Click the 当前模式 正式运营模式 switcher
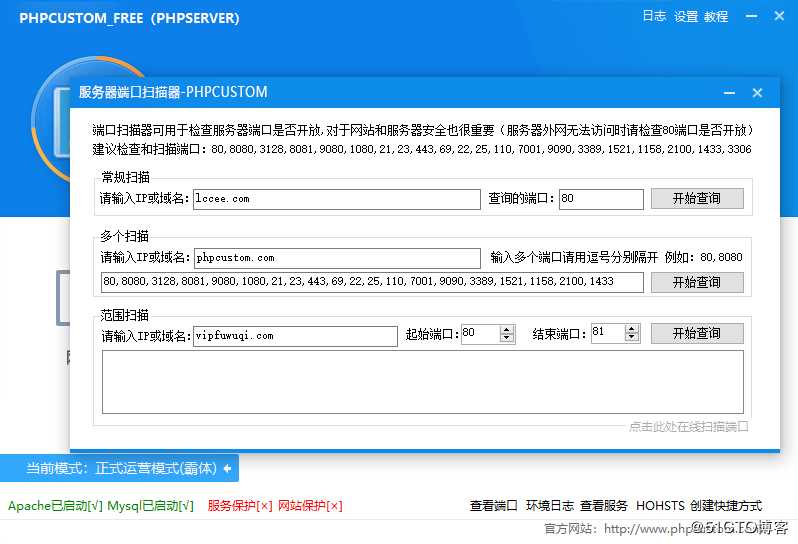 click(119, 468)
